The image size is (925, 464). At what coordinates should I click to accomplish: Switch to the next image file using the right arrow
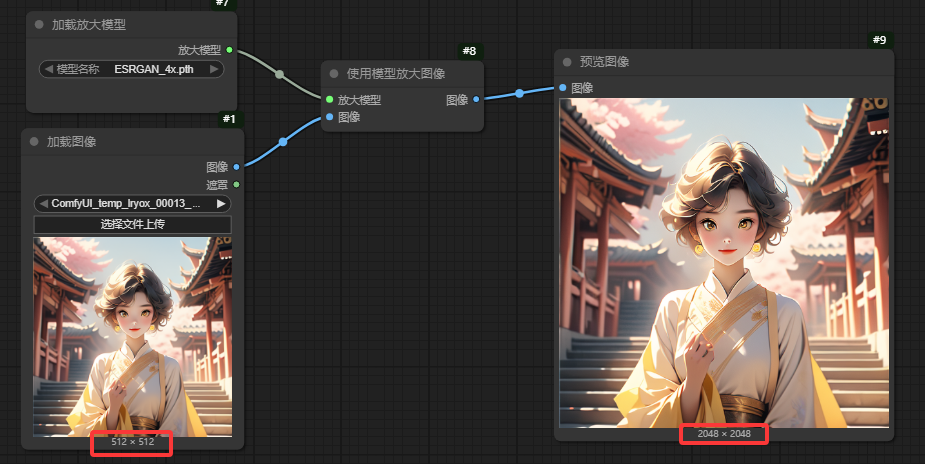point(221,203)
